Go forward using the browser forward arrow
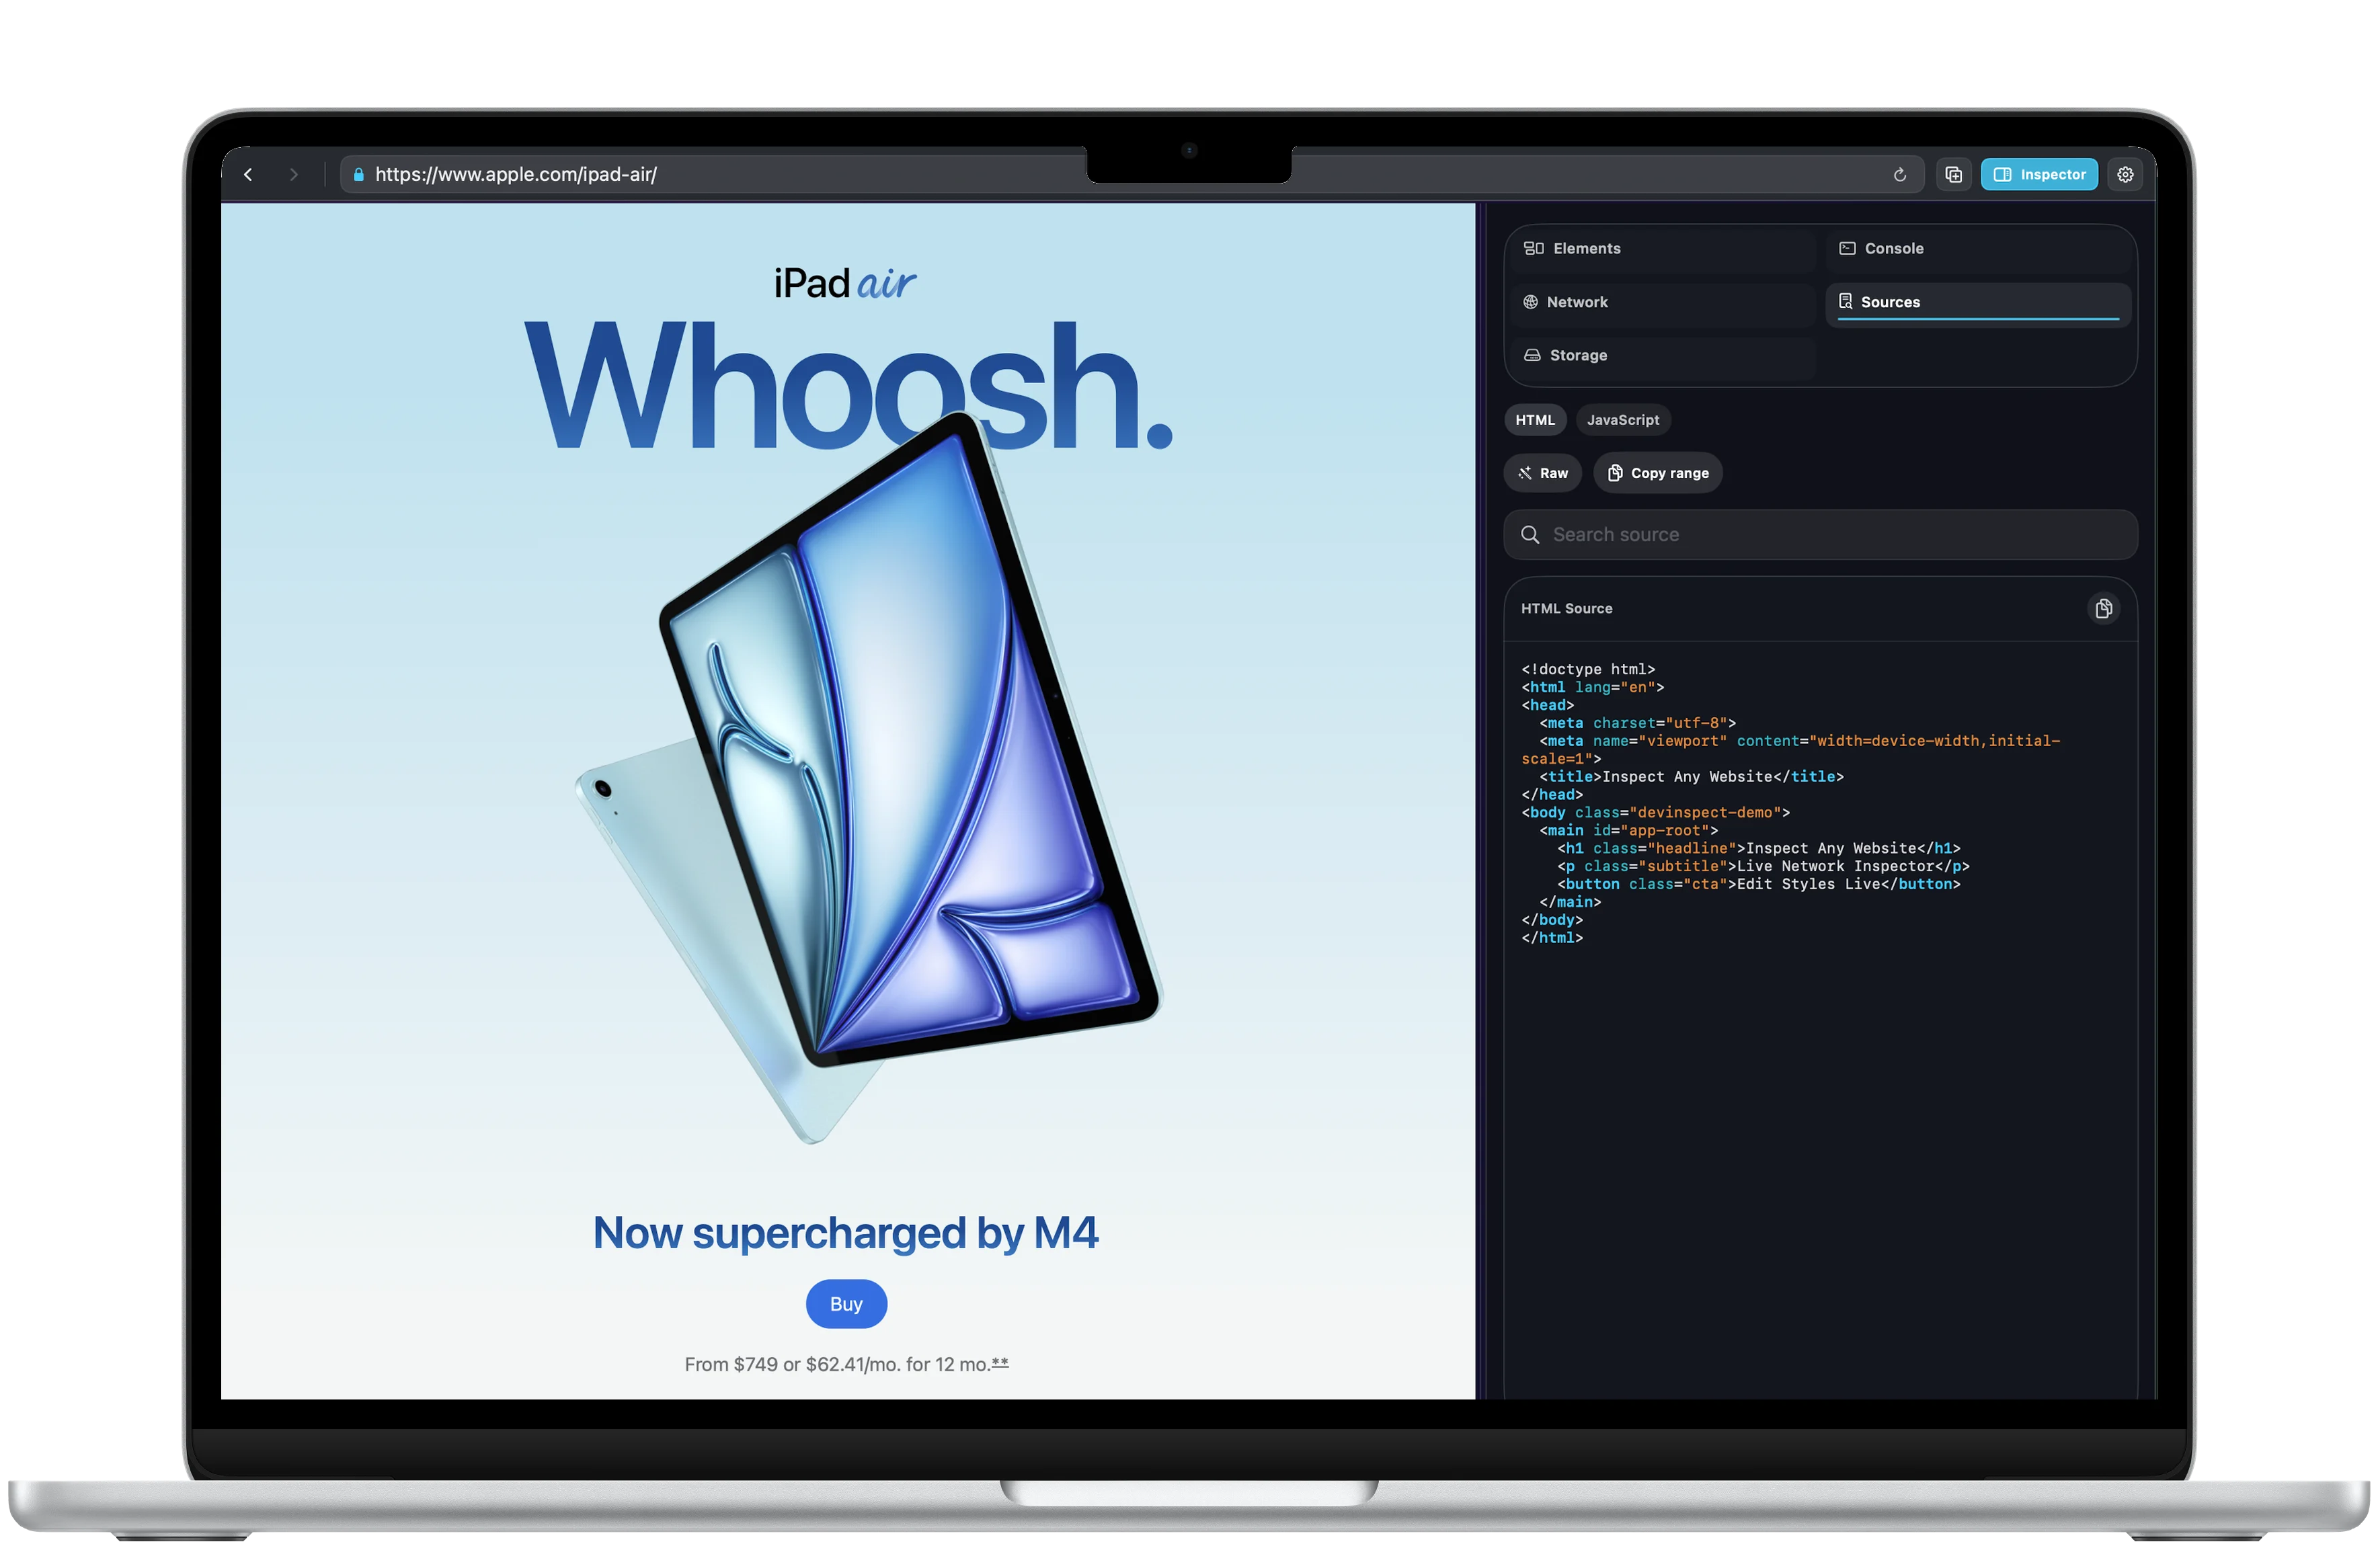Image resolution: width=2380 pixels, height=1546 pixels. pyautogui.click(x=293, y=174)
